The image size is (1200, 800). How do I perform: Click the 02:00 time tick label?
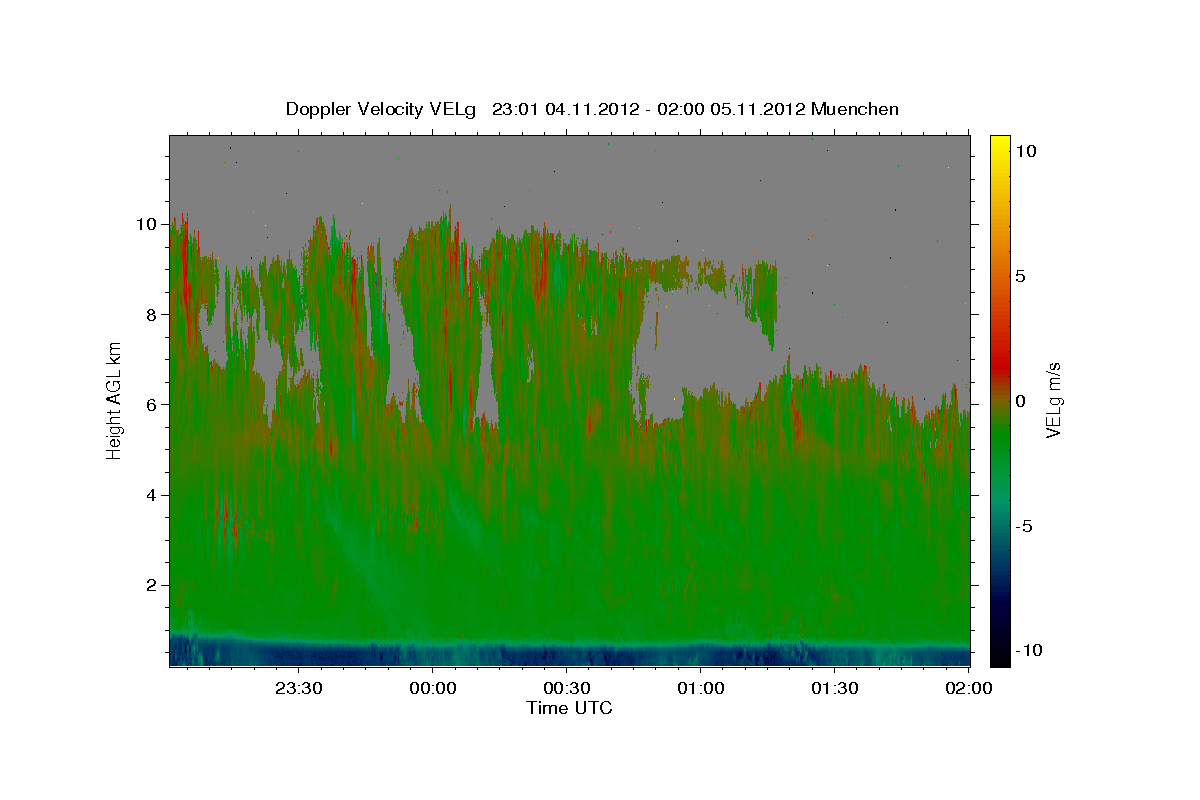pos(968,688)
